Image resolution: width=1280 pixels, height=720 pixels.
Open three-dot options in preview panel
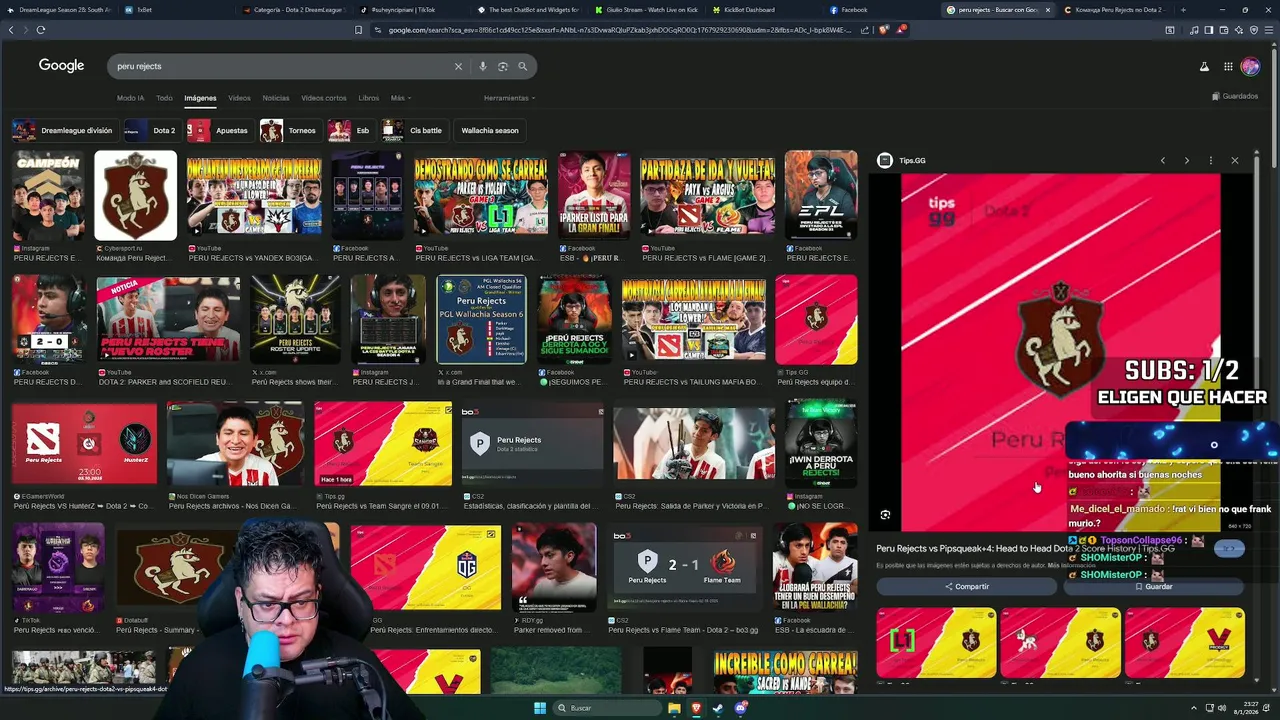point(1210,160)
